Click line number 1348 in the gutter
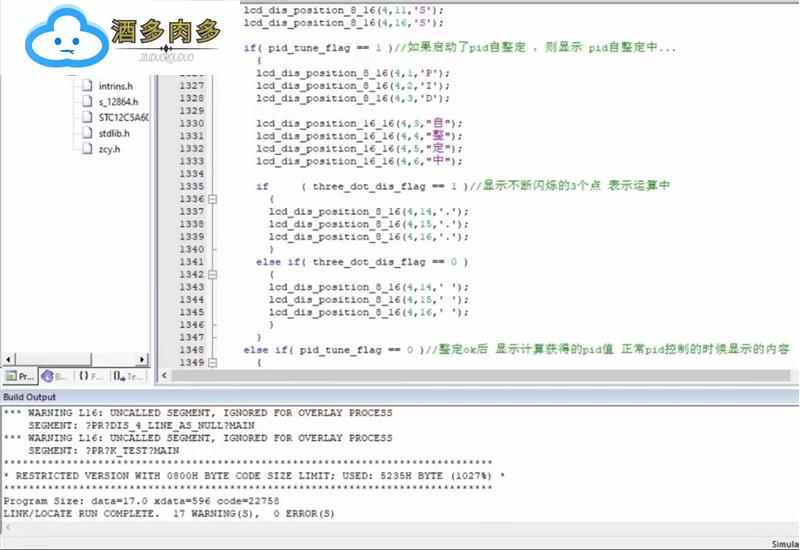The width and height of the screenshot is (800, 550). [x=191, y=349]
